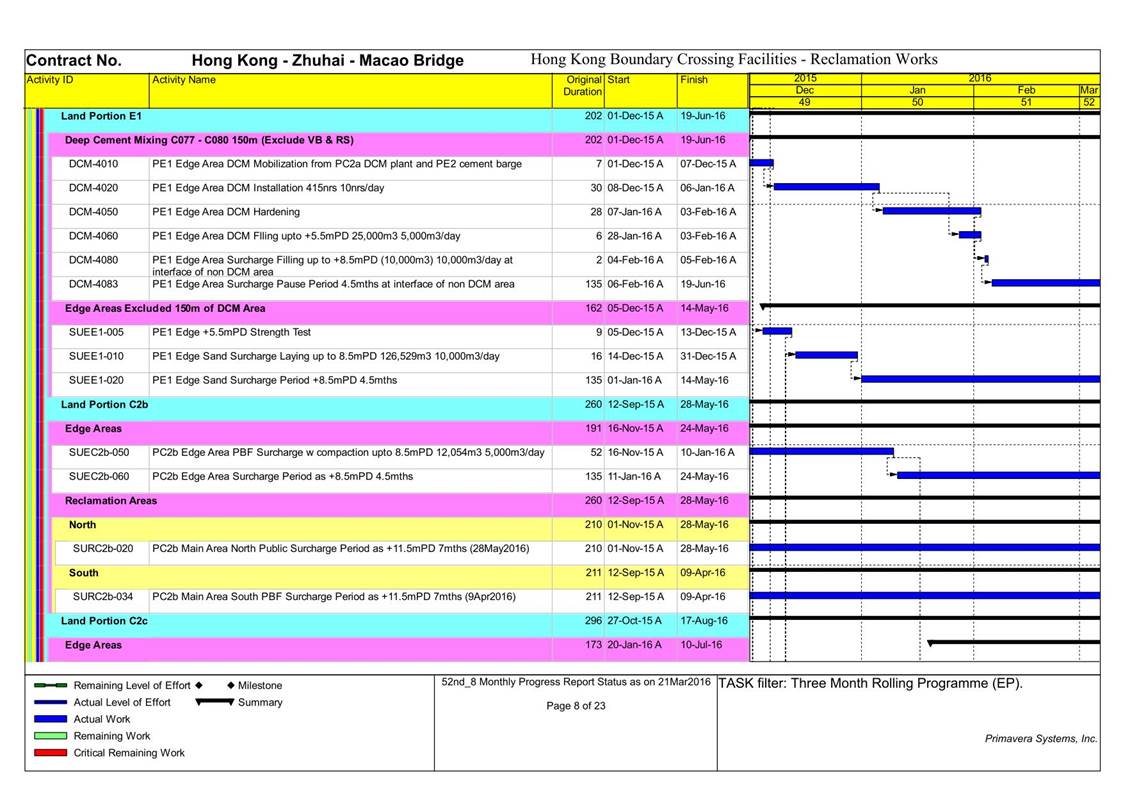Screen dimensions: 1123x794
Task: Click the 19-Jun-16 finish date of DCM-4083
Action: (x=703, y=284)
